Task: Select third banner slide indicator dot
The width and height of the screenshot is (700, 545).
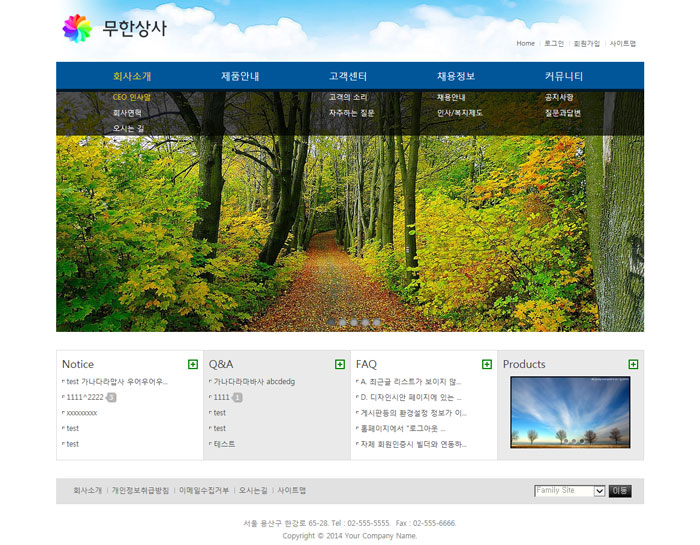Action: pyautogui.click(x=354, y=322)
